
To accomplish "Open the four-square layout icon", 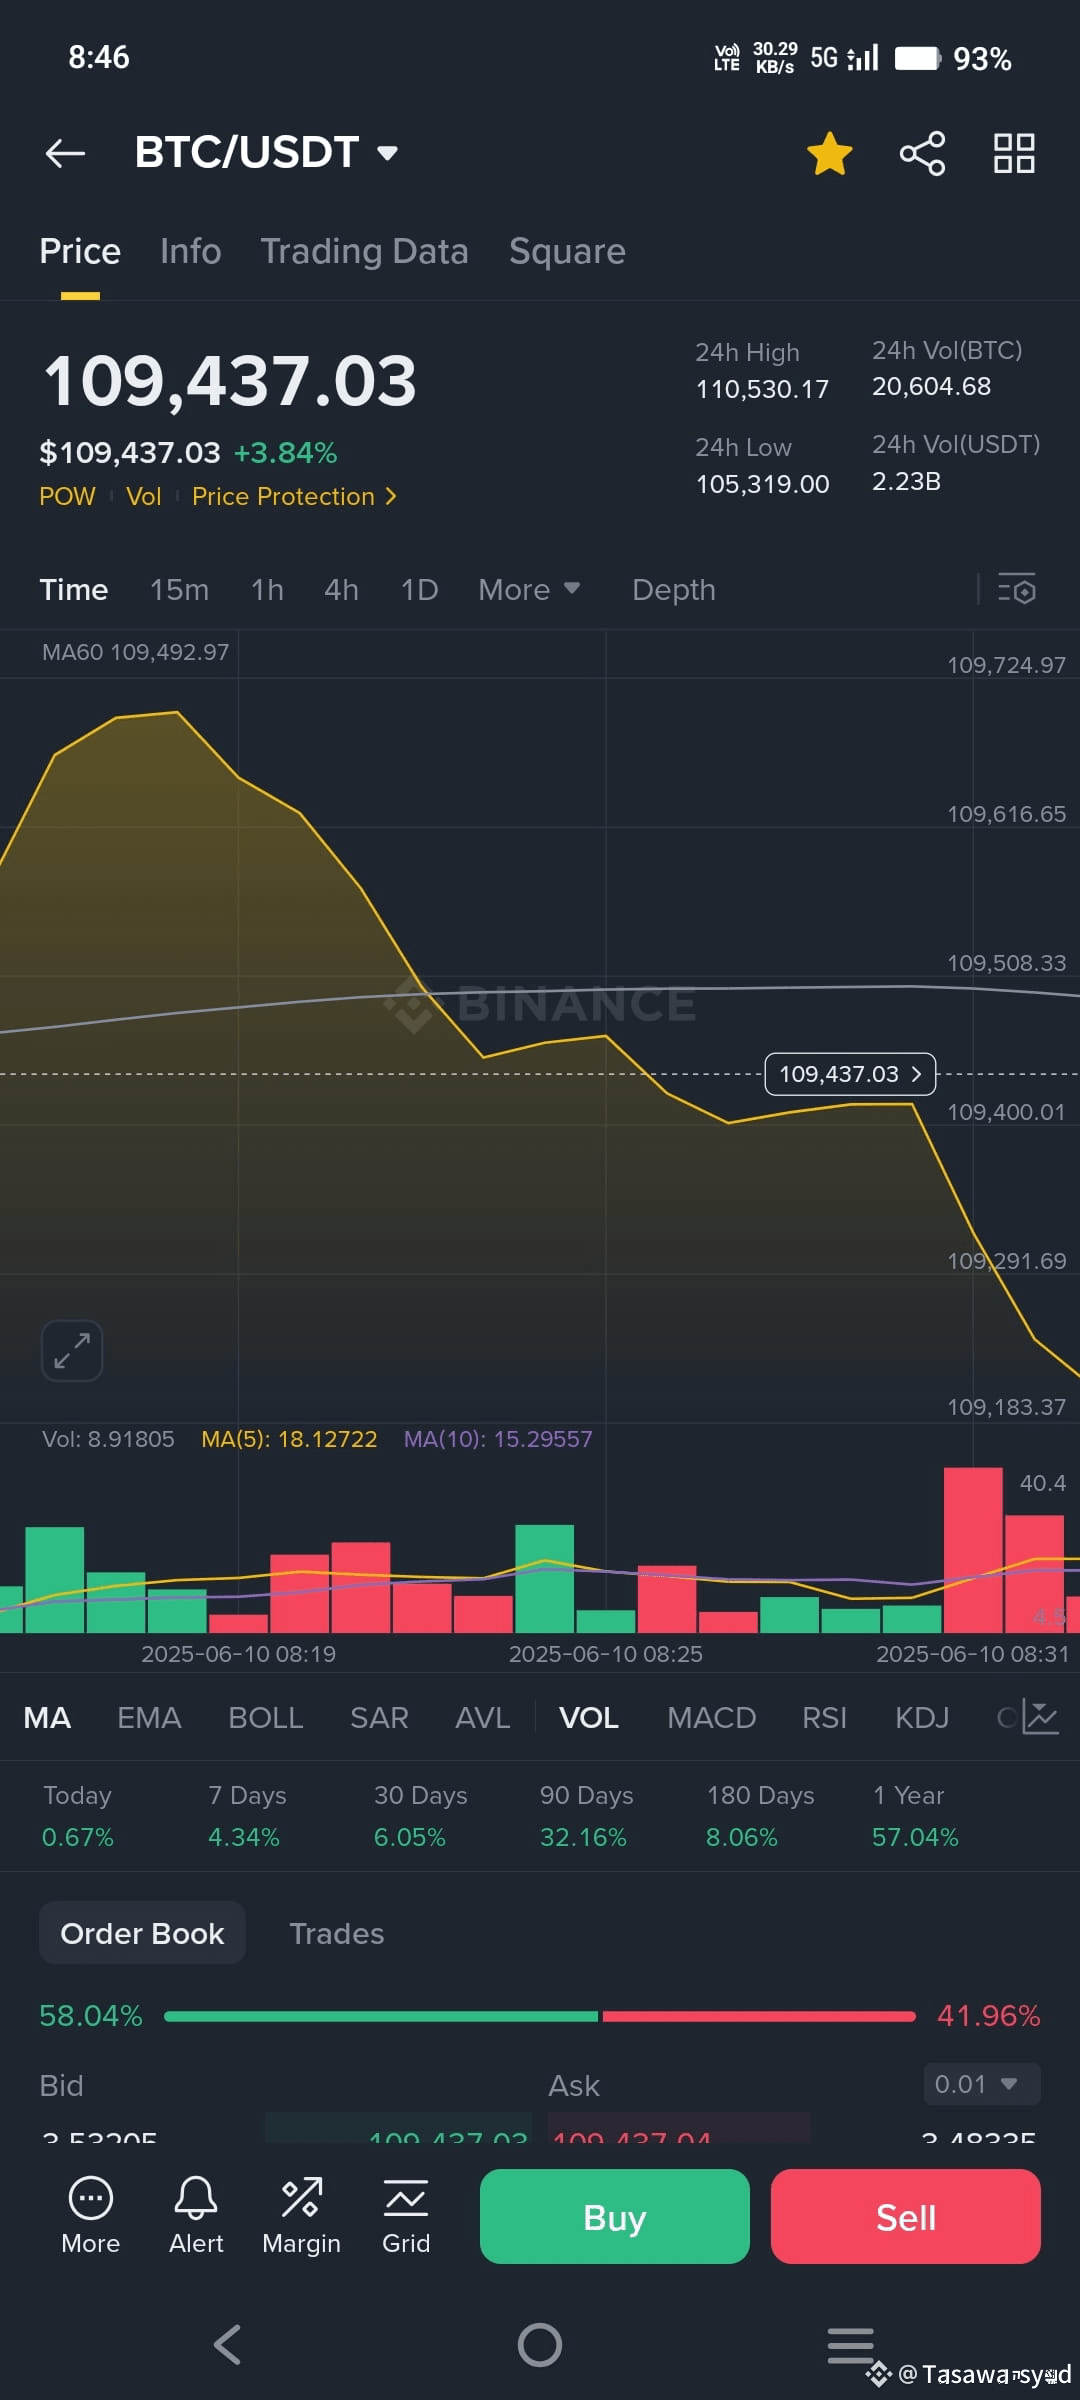I will 1014,153.
